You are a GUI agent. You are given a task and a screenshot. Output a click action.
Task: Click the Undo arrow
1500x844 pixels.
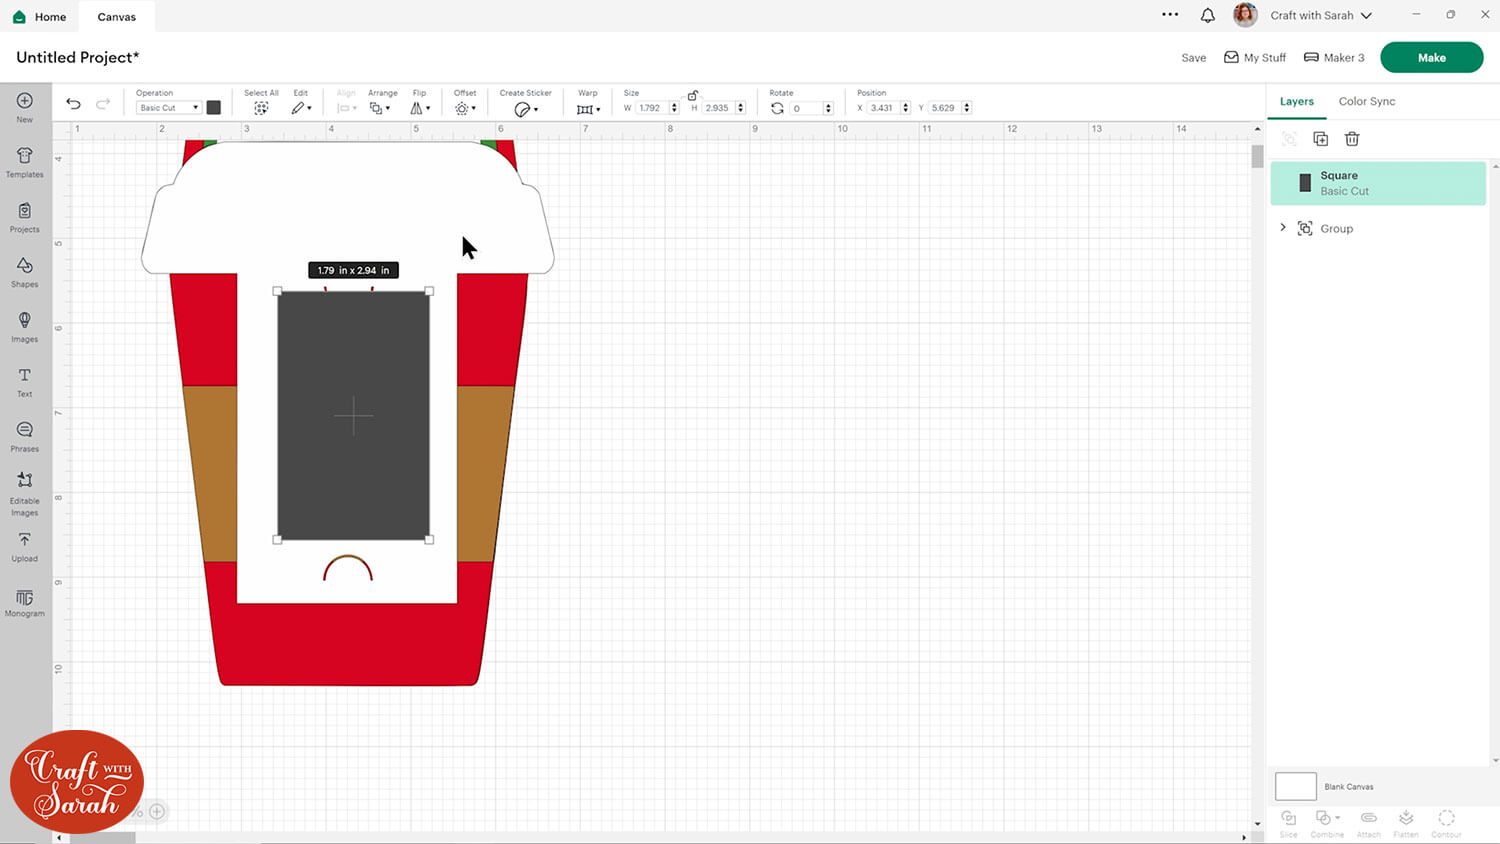tap(73, 104)
